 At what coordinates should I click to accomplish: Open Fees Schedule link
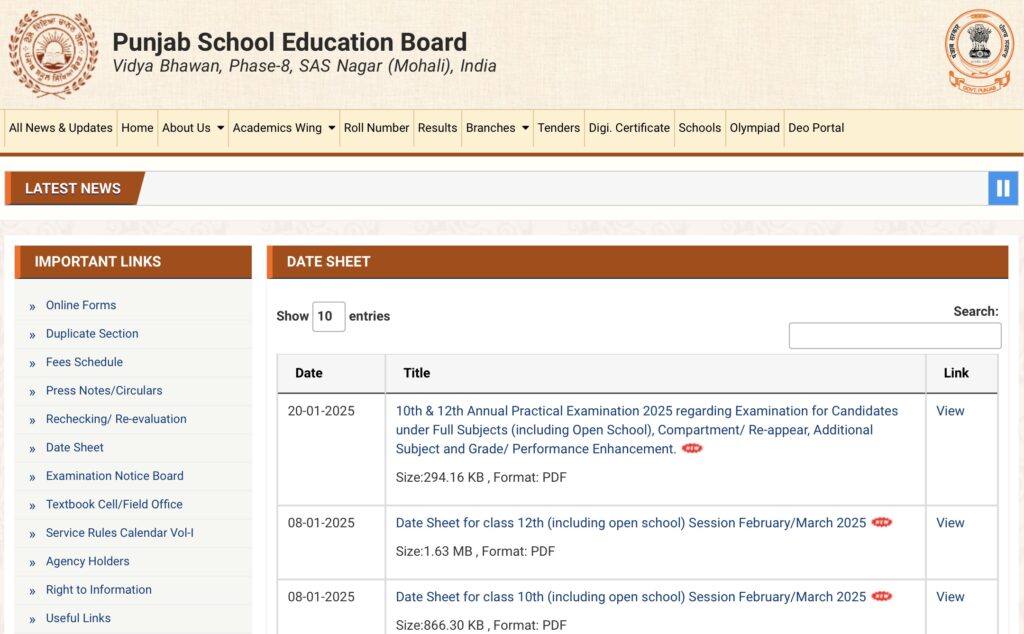pos(84,362)
